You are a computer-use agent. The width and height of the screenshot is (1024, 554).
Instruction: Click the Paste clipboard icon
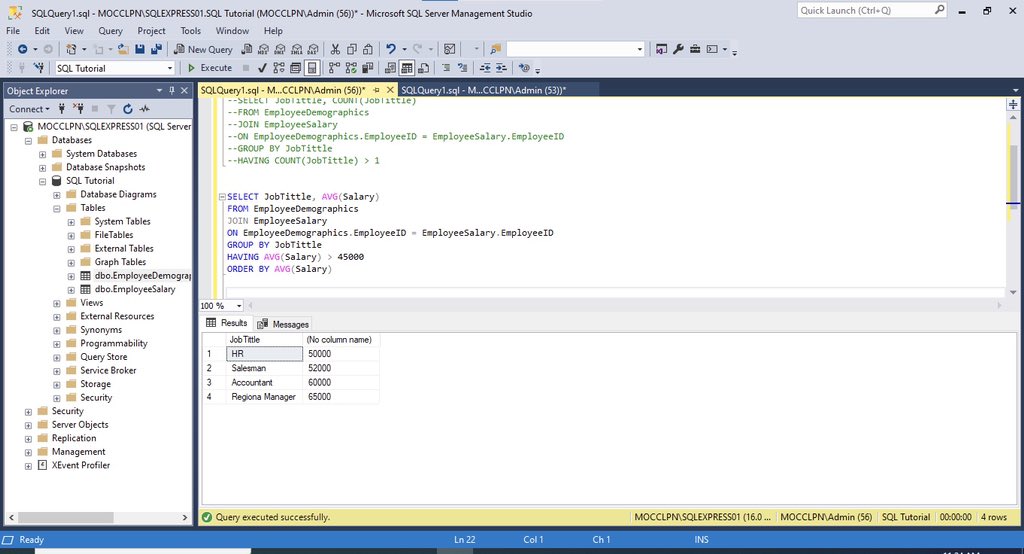coord(368,49)
